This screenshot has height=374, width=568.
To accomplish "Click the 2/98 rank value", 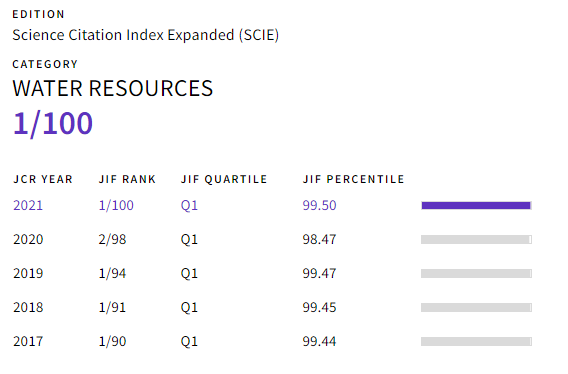I will [112, 240].
